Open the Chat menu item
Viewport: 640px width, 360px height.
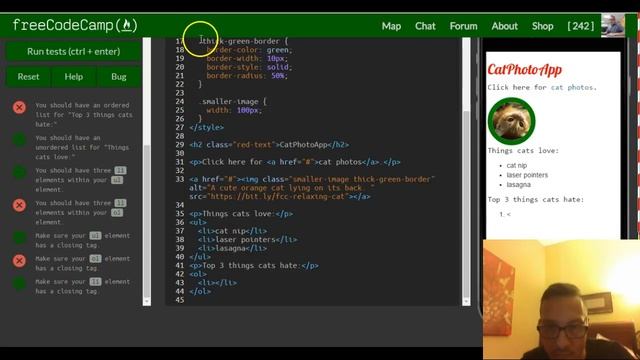[425, 26]
